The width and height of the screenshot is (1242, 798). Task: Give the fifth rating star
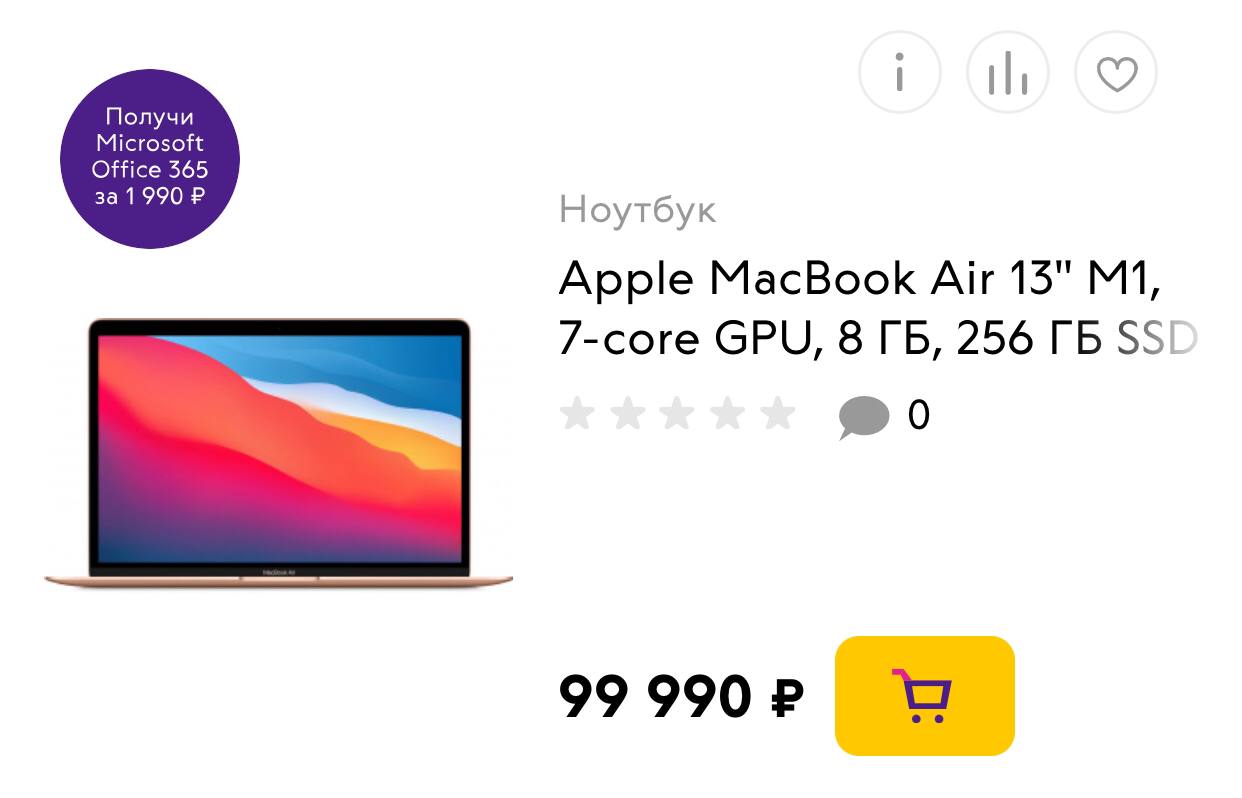(777, 414)
